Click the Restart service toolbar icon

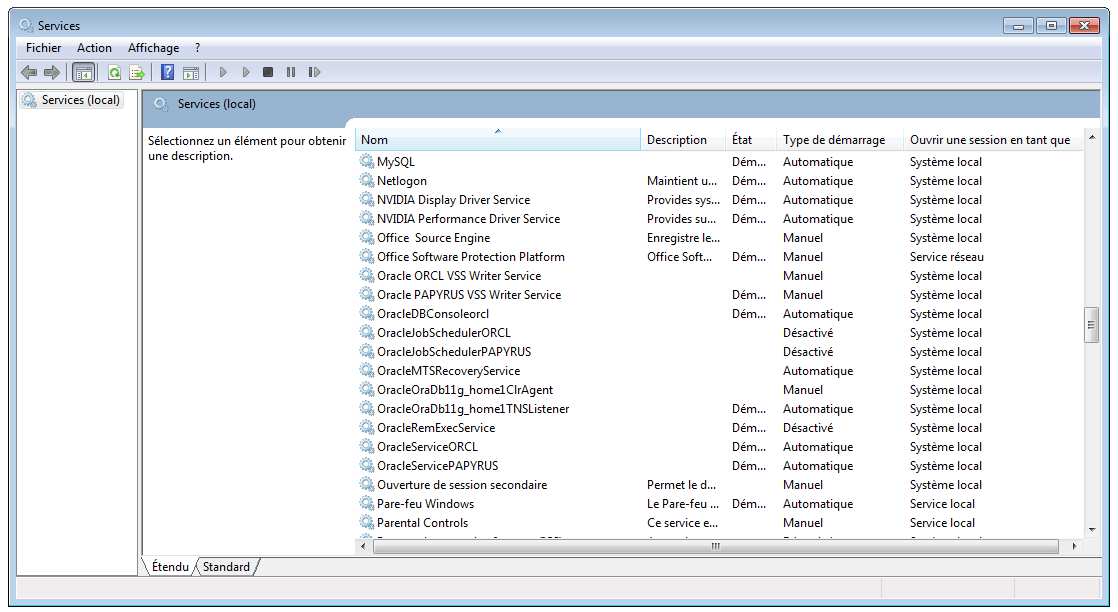314,72
